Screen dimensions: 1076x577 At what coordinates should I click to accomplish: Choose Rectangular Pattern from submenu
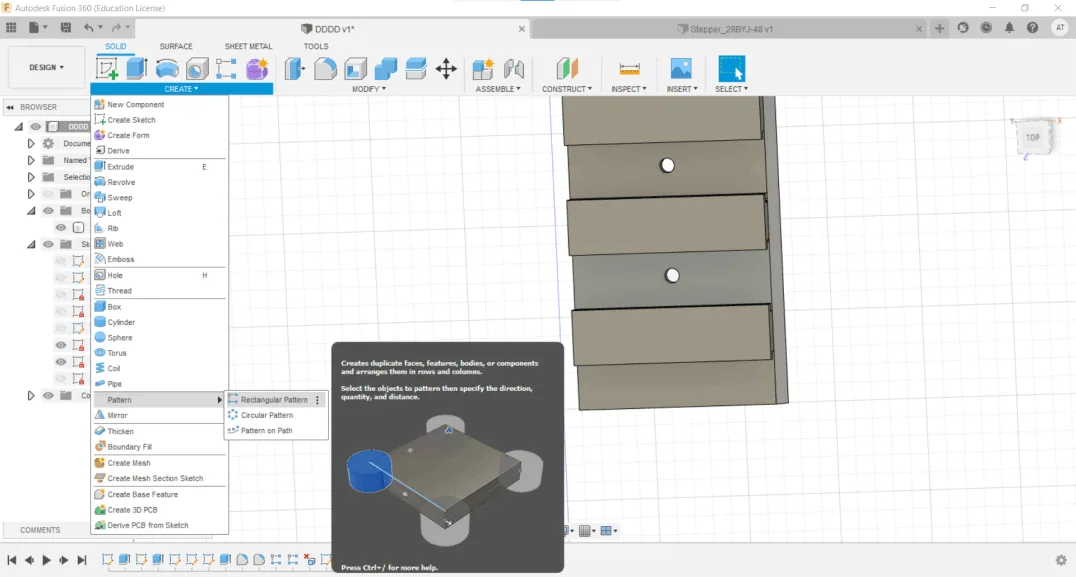coord(276,399)
